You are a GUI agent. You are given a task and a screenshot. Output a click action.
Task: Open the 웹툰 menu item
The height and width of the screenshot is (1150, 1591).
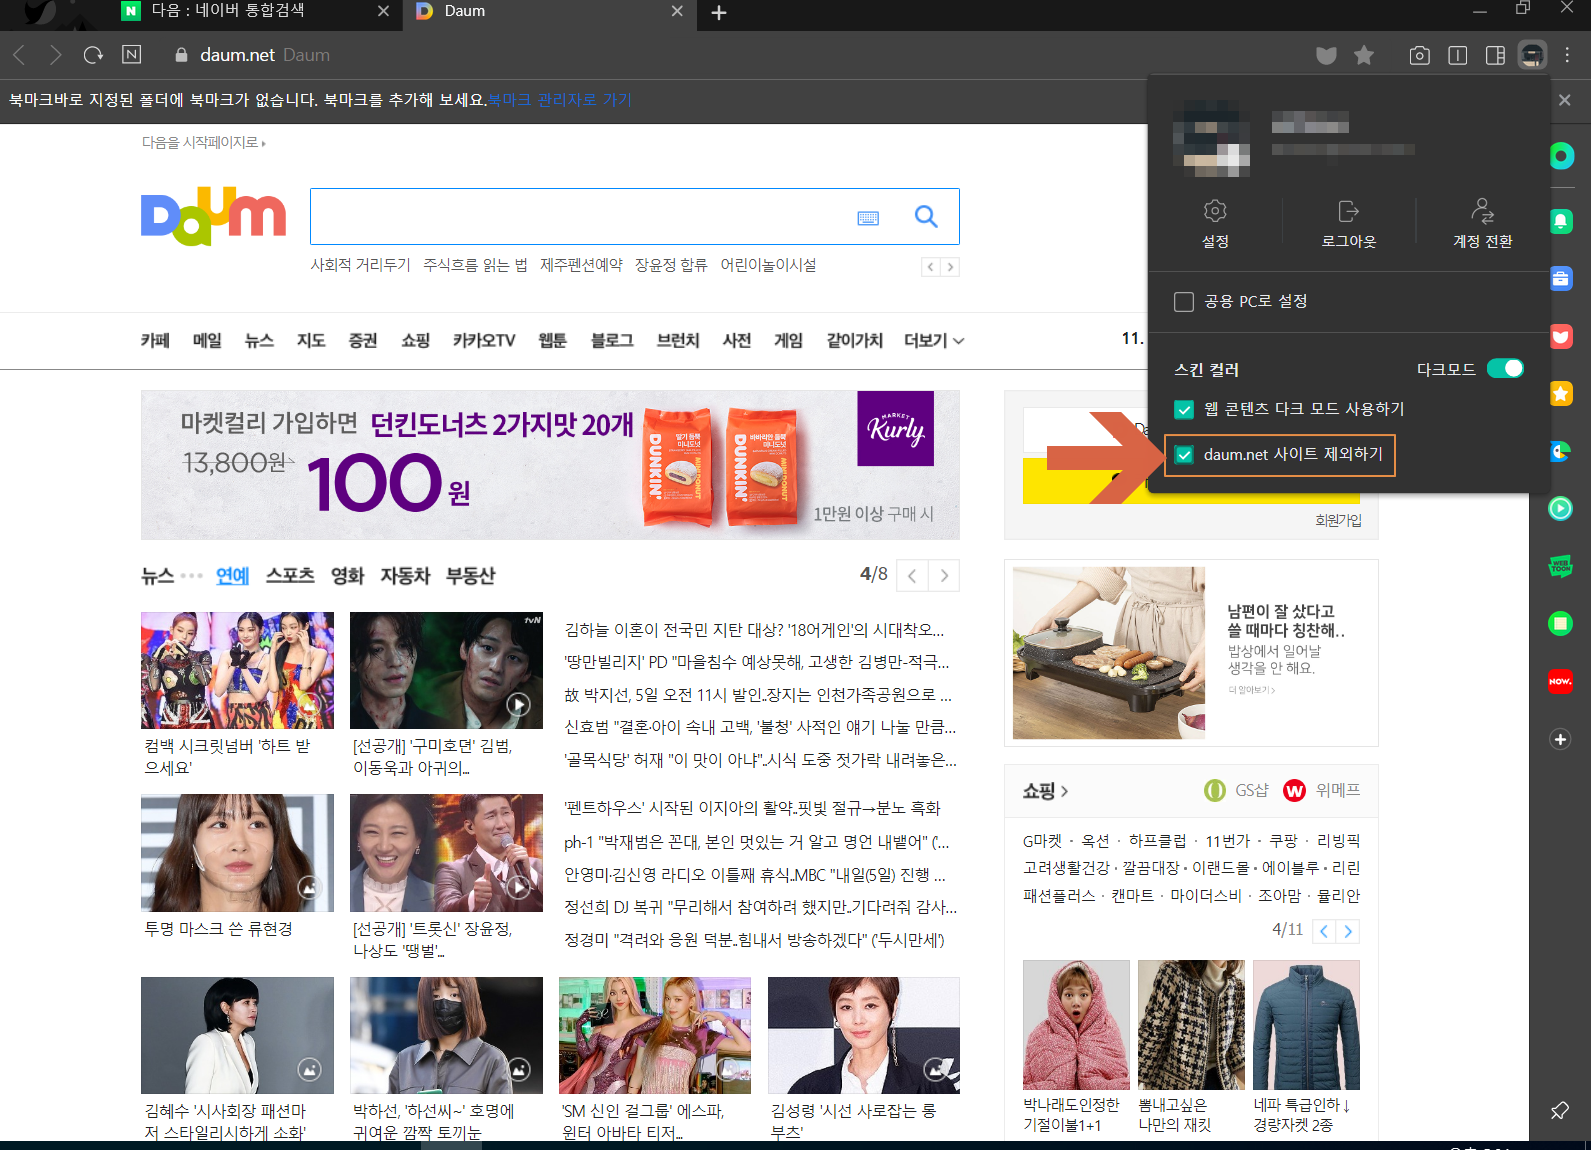pyautogui.click(x=552, y=341)
